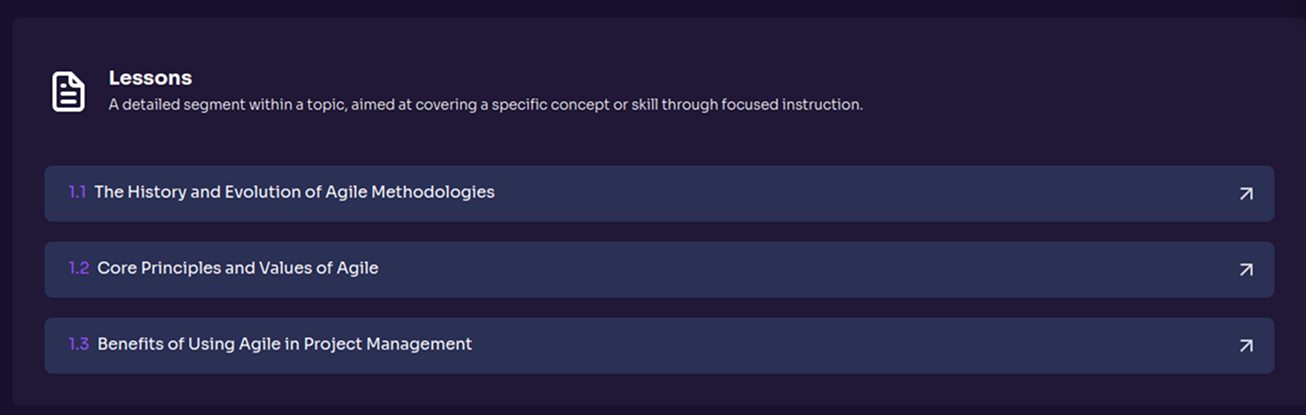1306x415 pixels.
Task: Select Benefits of Using Agile in Project Management
Action: coord(284,344)
